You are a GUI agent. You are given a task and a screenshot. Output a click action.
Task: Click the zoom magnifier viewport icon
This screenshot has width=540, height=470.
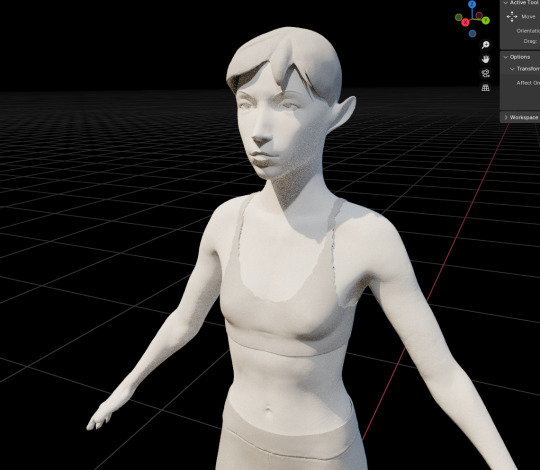point(486,45)
